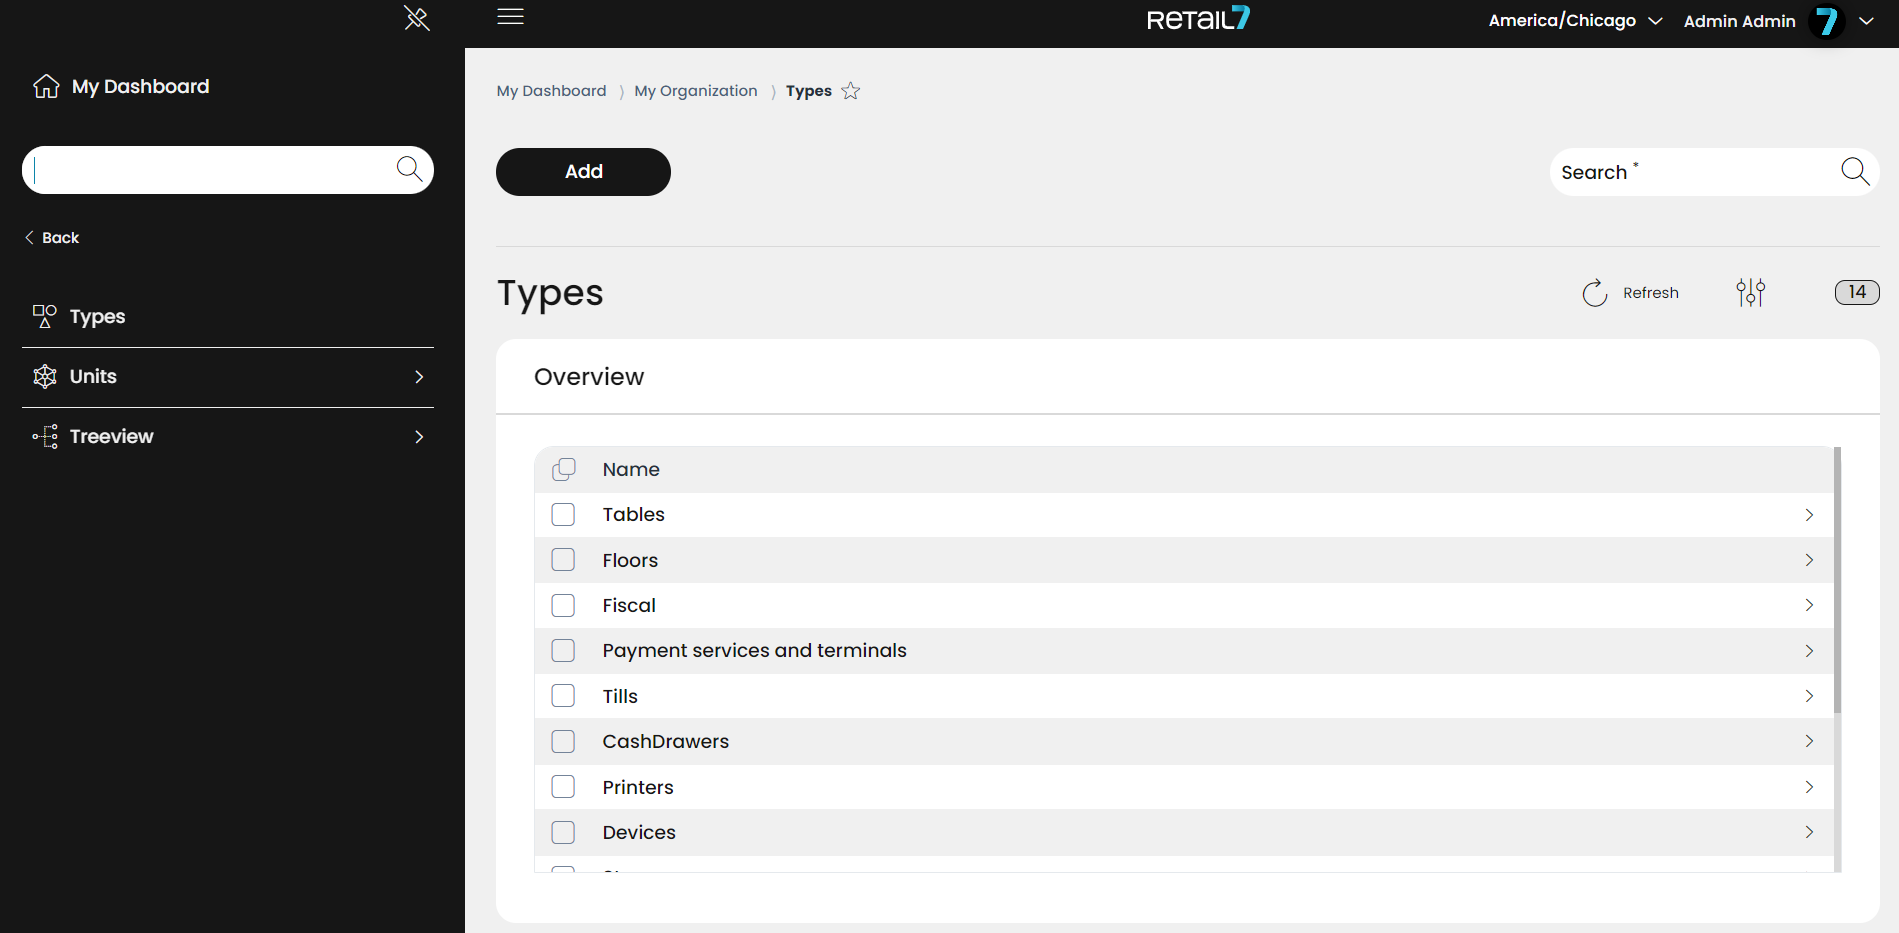Go to My Dashboard breadcrumb
The width and height of the screenshot is (1899, 933).
[551, 91]
